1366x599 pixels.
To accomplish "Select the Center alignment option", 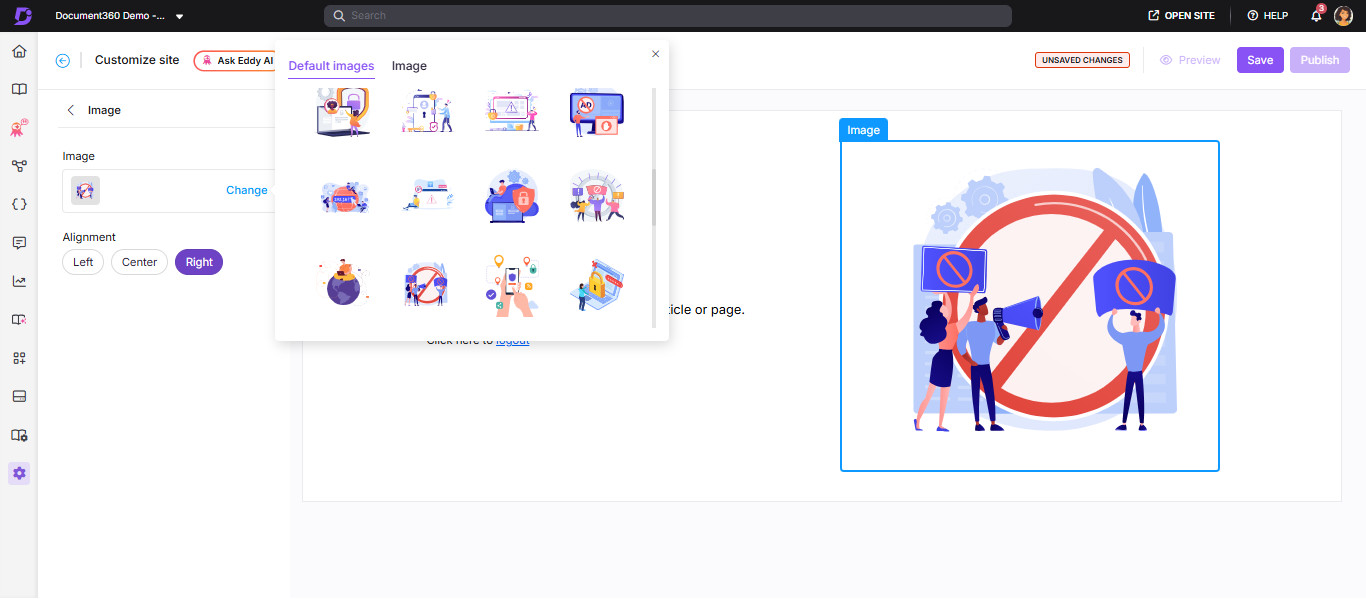I will click(139, 262).
